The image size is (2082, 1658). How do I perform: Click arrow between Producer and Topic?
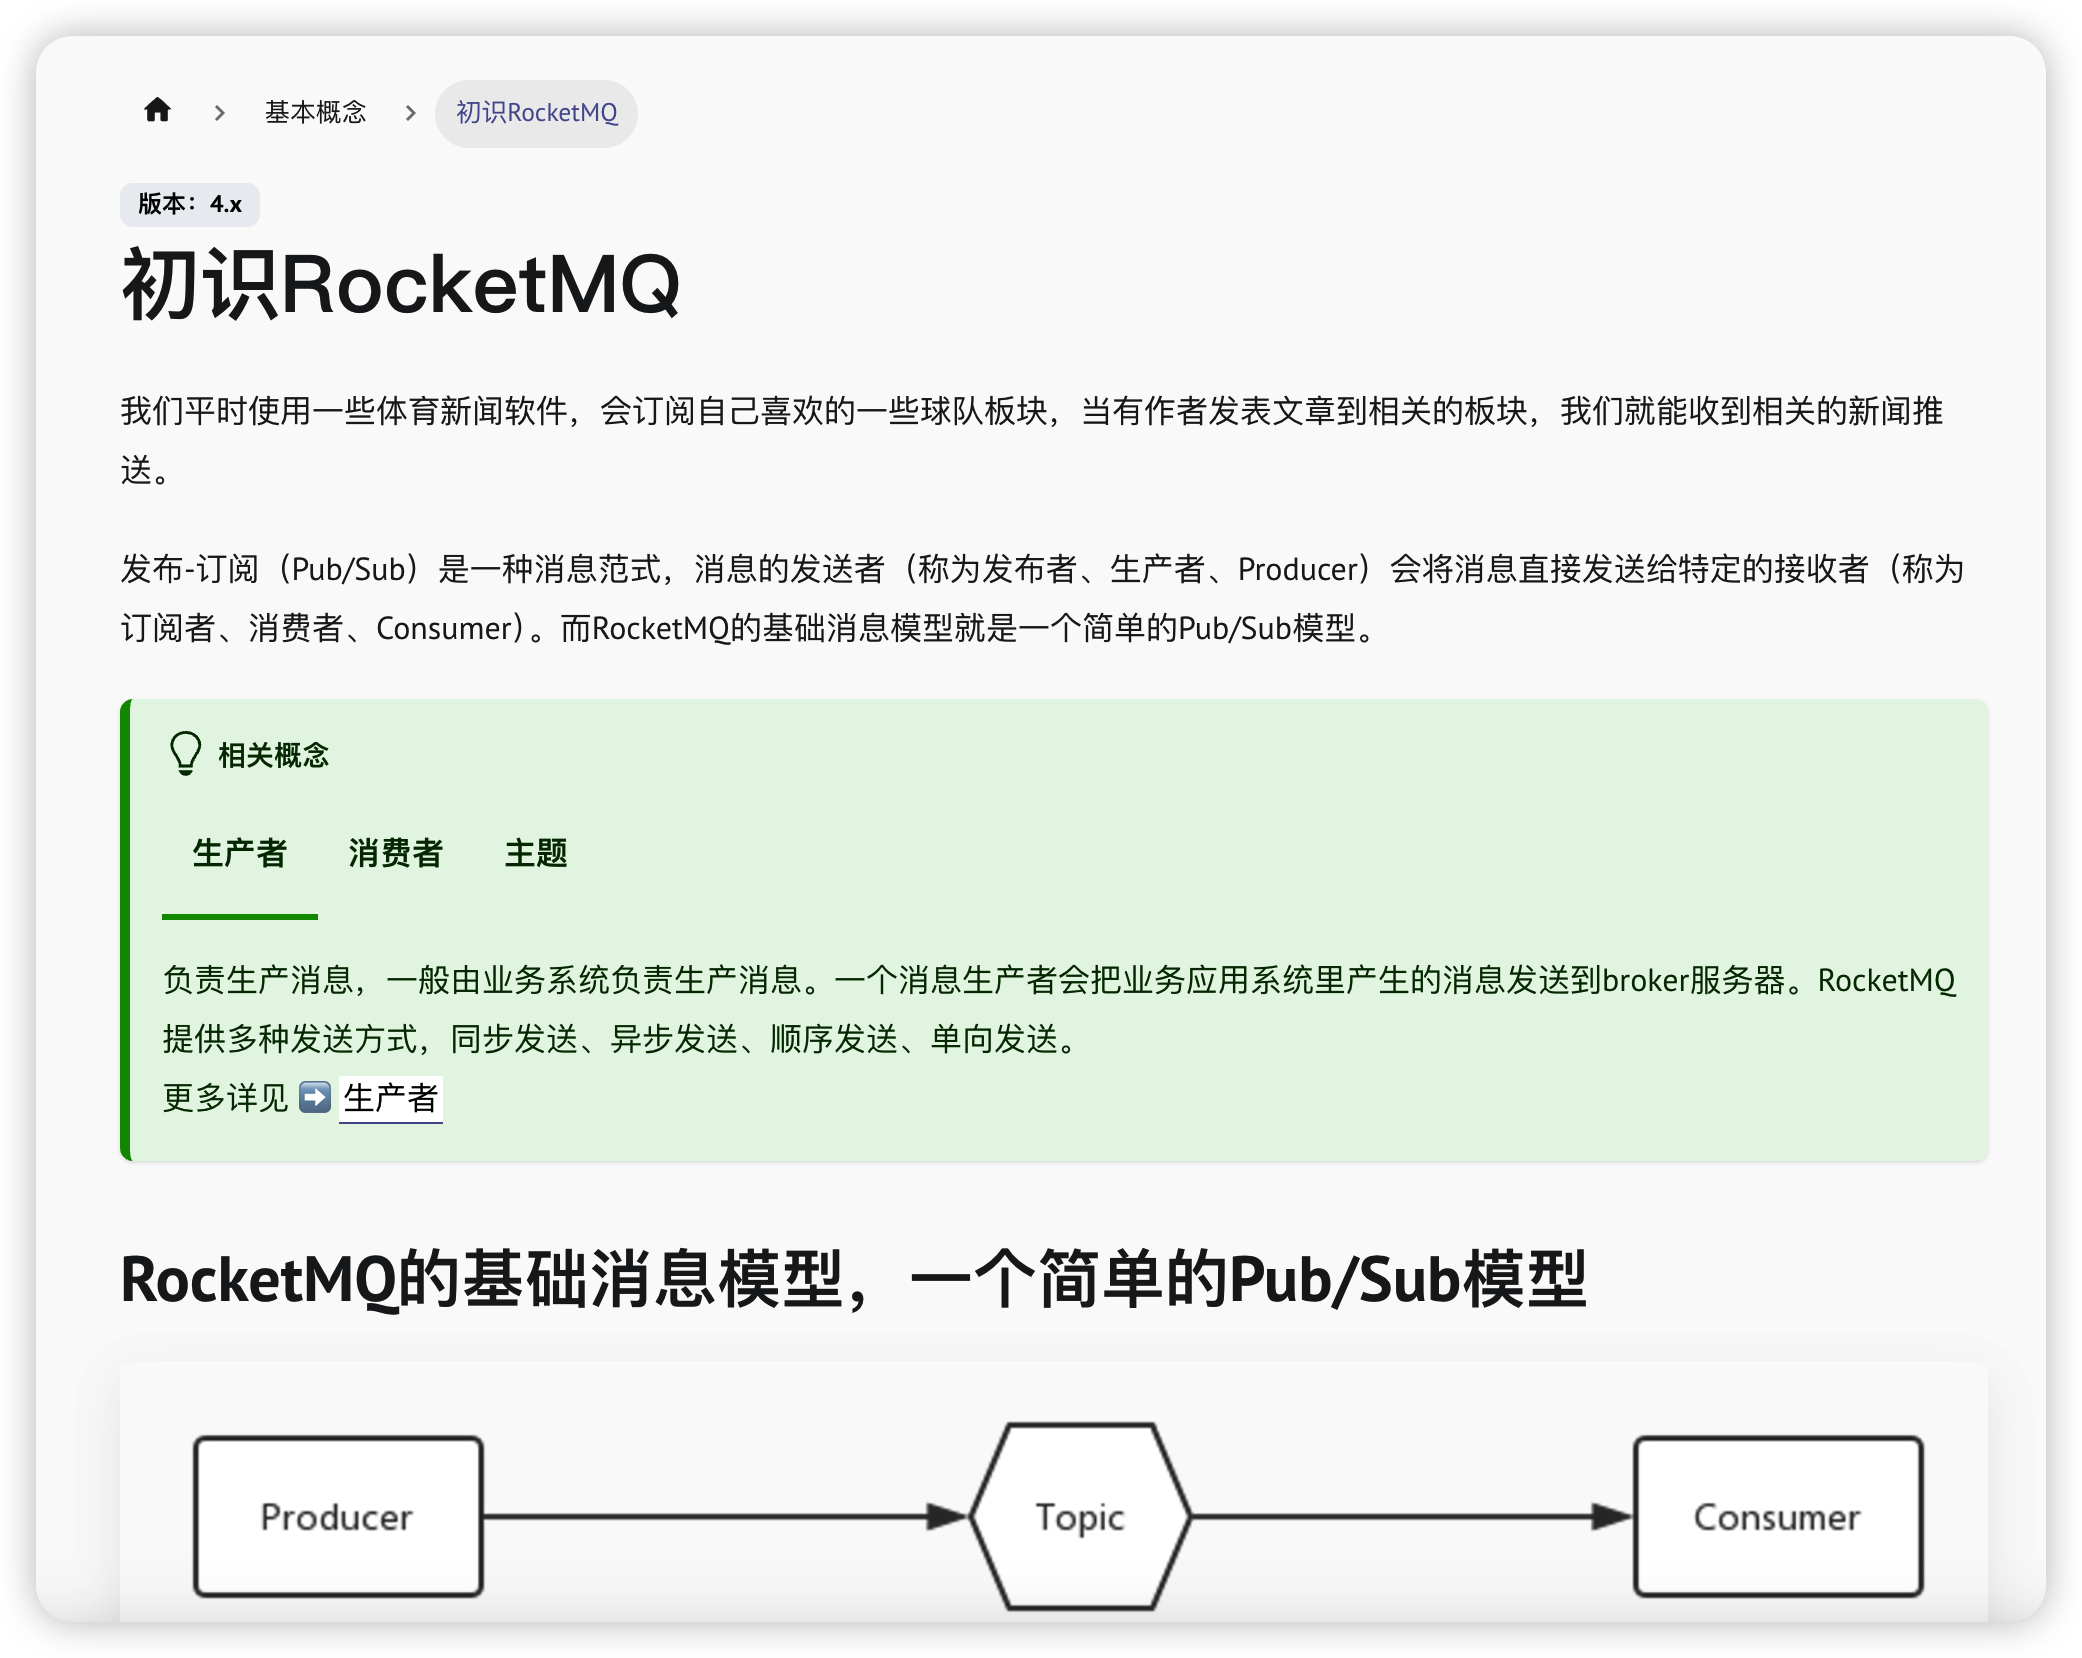[725, 1516]
